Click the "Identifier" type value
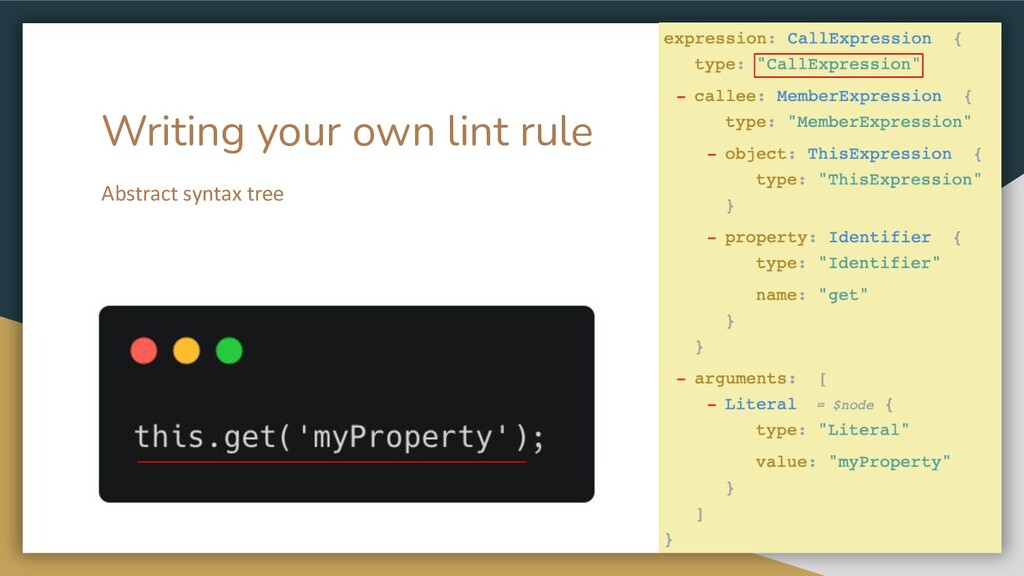This screenshot has width=1024, height=576. click(879, 263)
